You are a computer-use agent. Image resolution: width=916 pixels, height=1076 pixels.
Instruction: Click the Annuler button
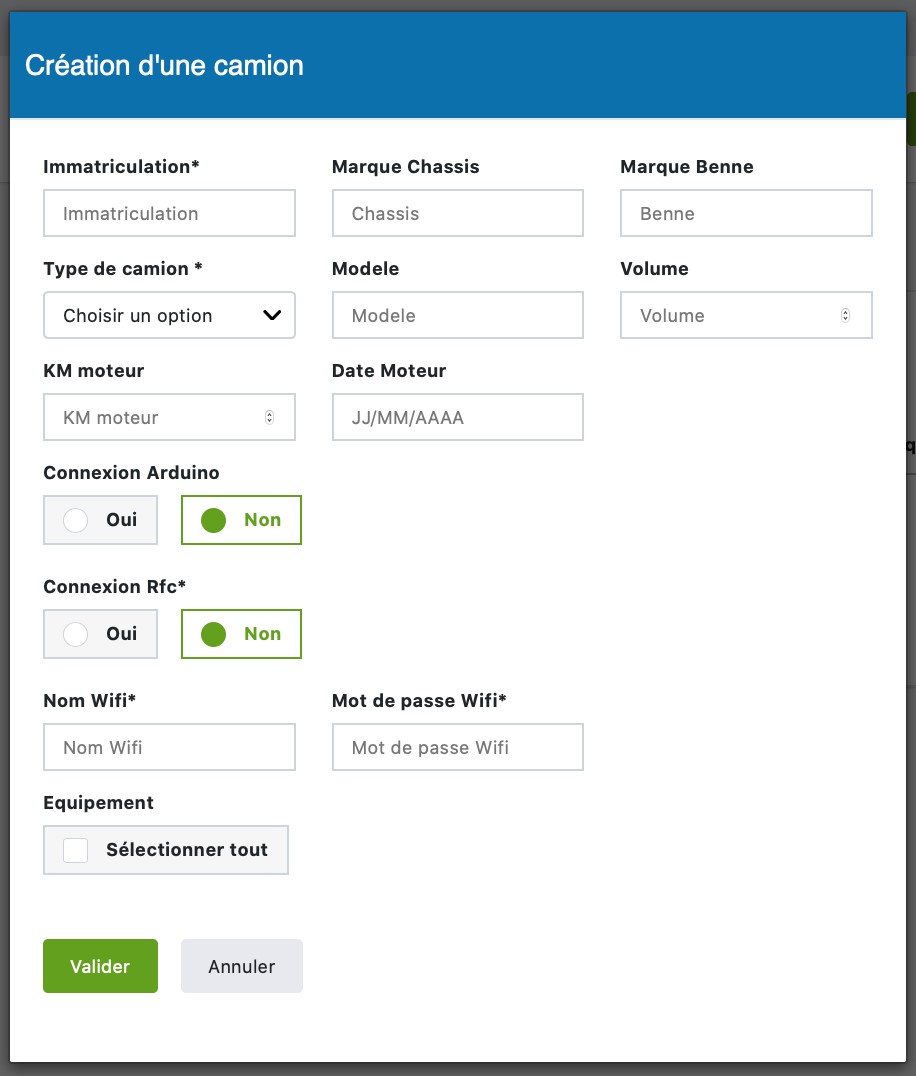pos(241,966)
